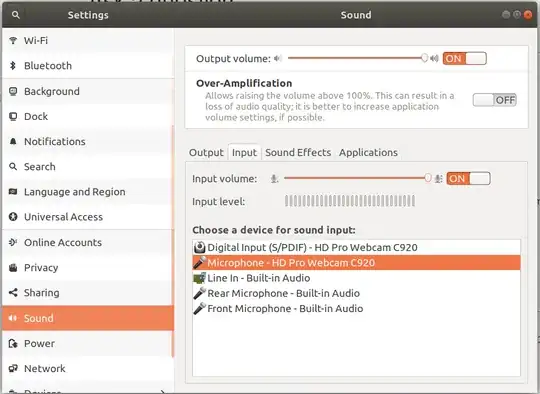The width and height of the screenshot is (540, 394).
Task: Open the Applications tab
Action: point(368,152)
